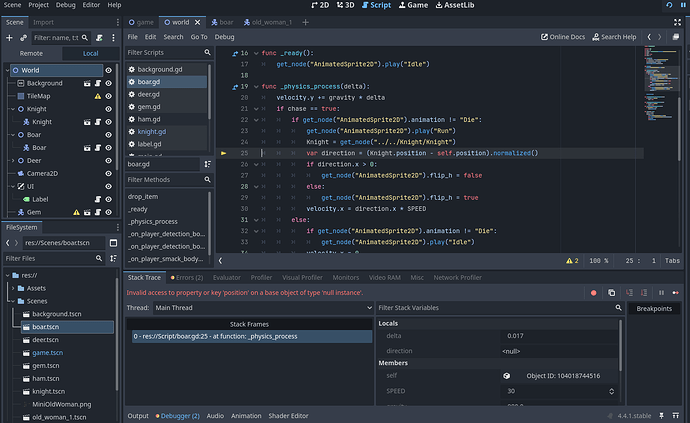Open Shader Editor bottom panel
This screenshot has height=423, width=690.
point(288,416)
